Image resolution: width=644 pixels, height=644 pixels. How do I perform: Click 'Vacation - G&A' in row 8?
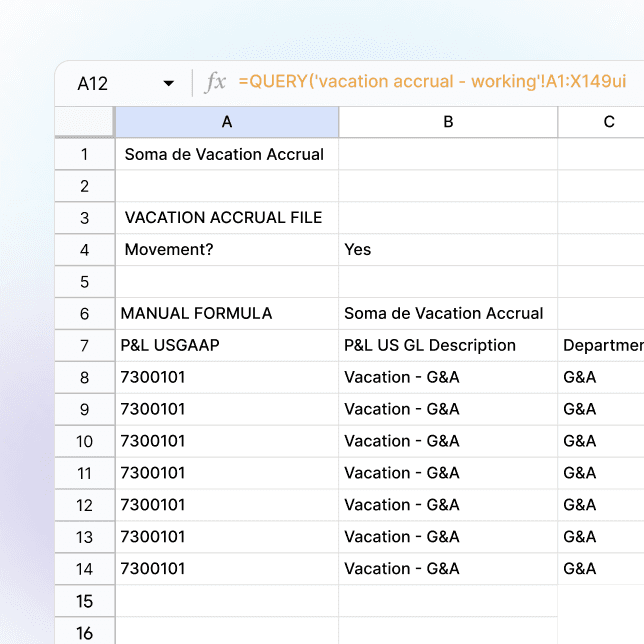click(x=448, y=377)
